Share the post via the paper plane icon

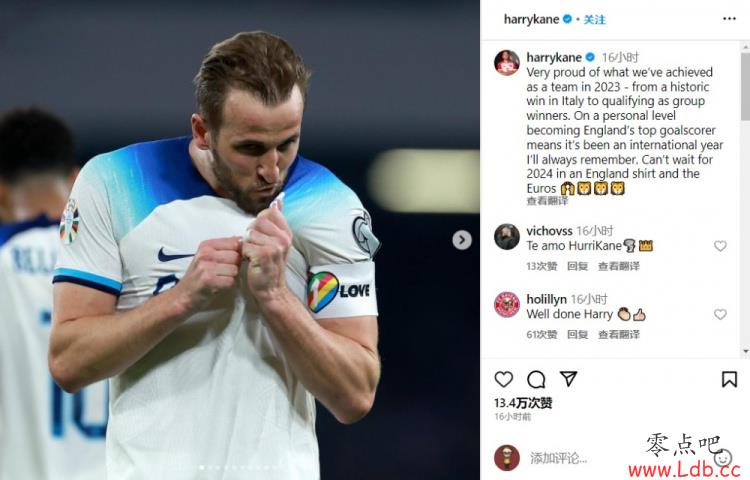click(x=568, y=379)
